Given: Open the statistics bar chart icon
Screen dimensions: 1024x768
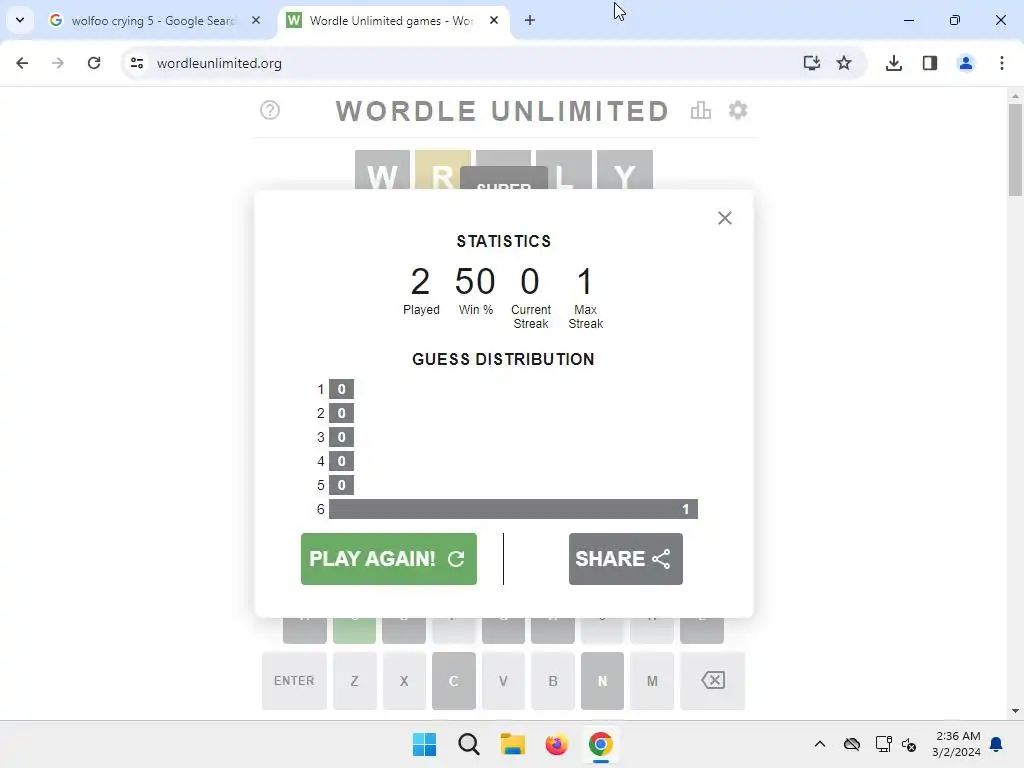Looking at the screenshot, I should coord(701,110).
